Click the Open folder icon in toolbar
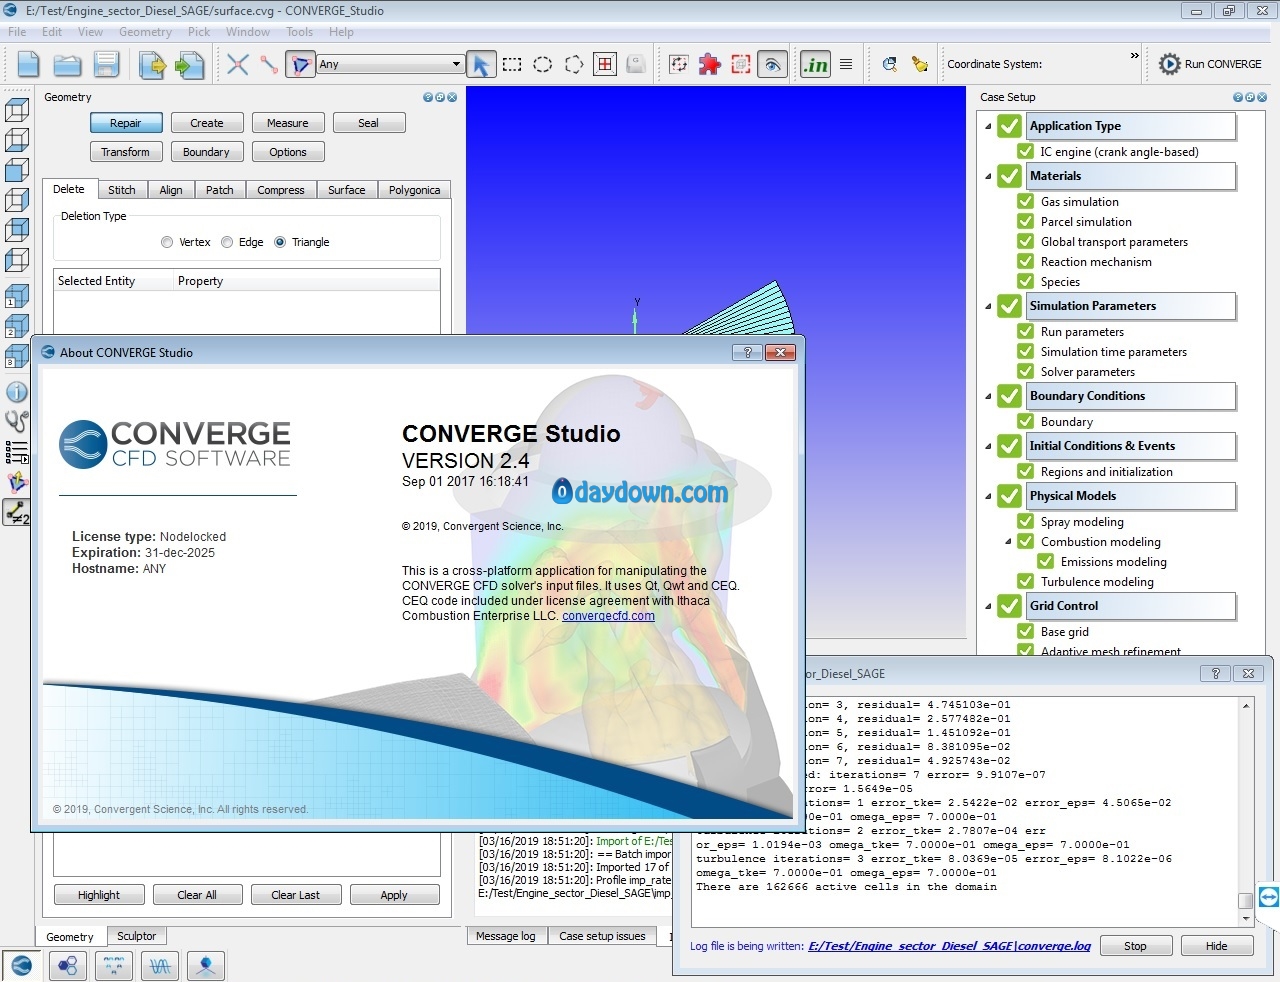 67,65
